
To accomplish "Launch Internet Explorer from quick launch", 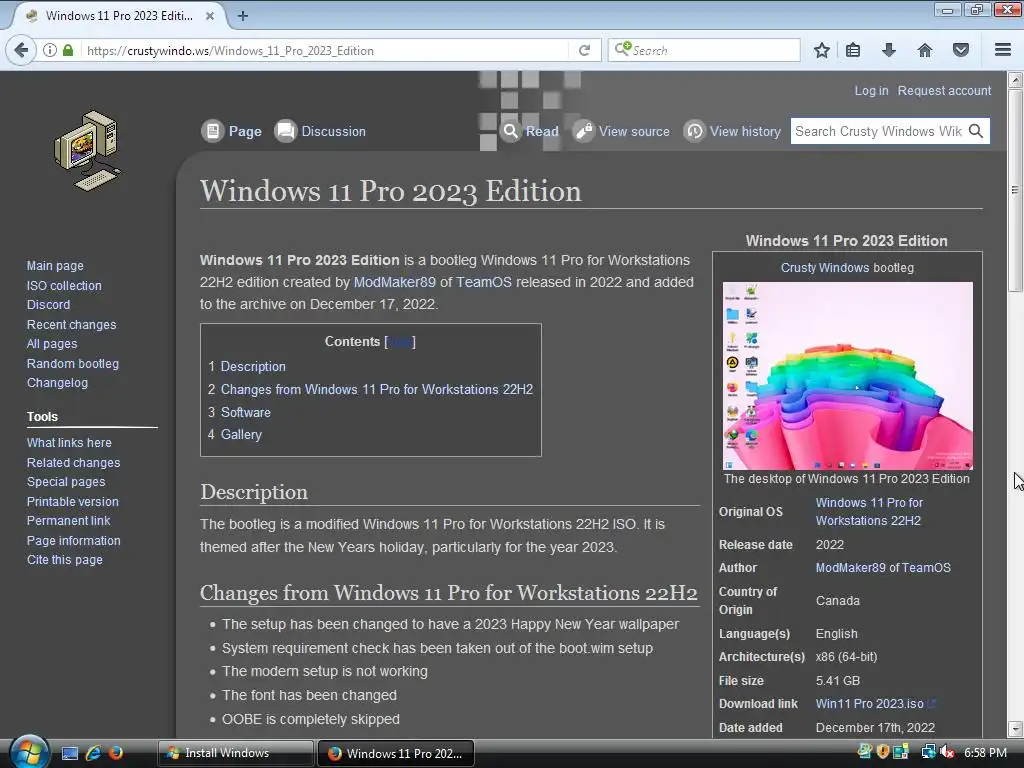I will 93,753.
